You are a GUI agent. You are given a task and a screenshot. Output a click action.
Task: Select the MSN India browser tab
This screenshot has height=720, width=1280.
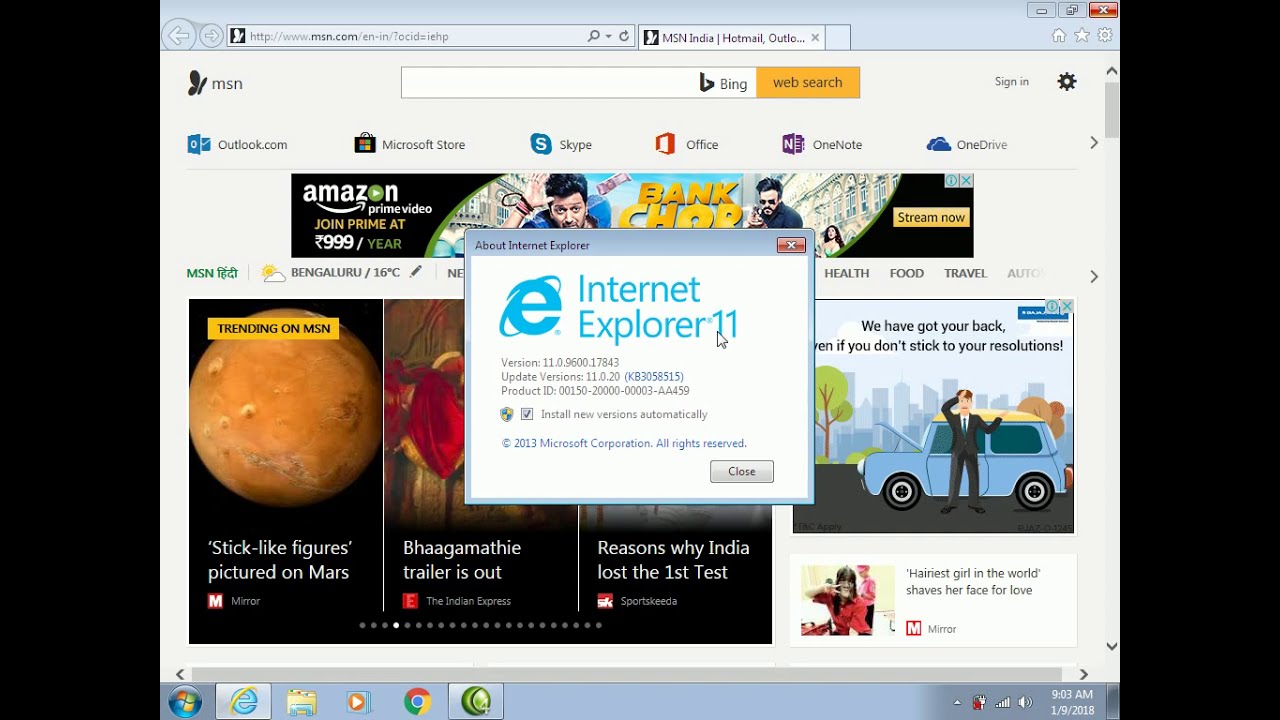(730, 38)
